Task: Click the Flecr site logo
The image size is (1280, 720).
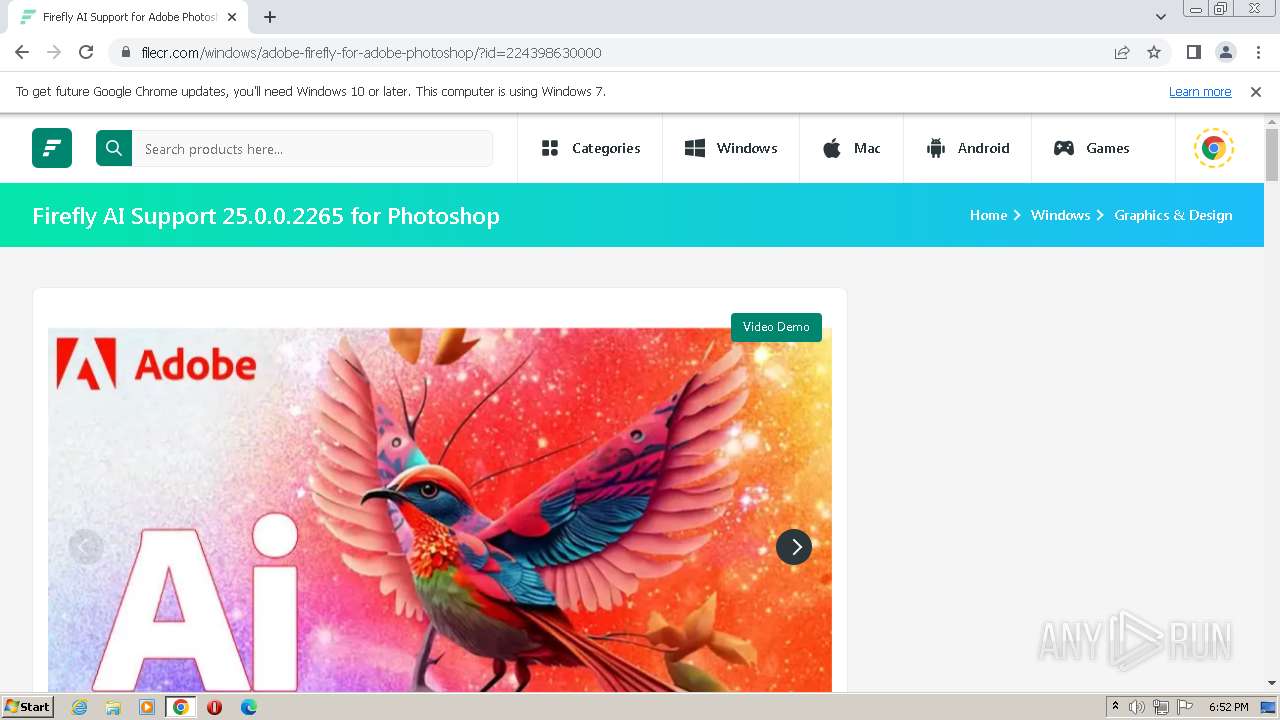Action: (52, 148)
